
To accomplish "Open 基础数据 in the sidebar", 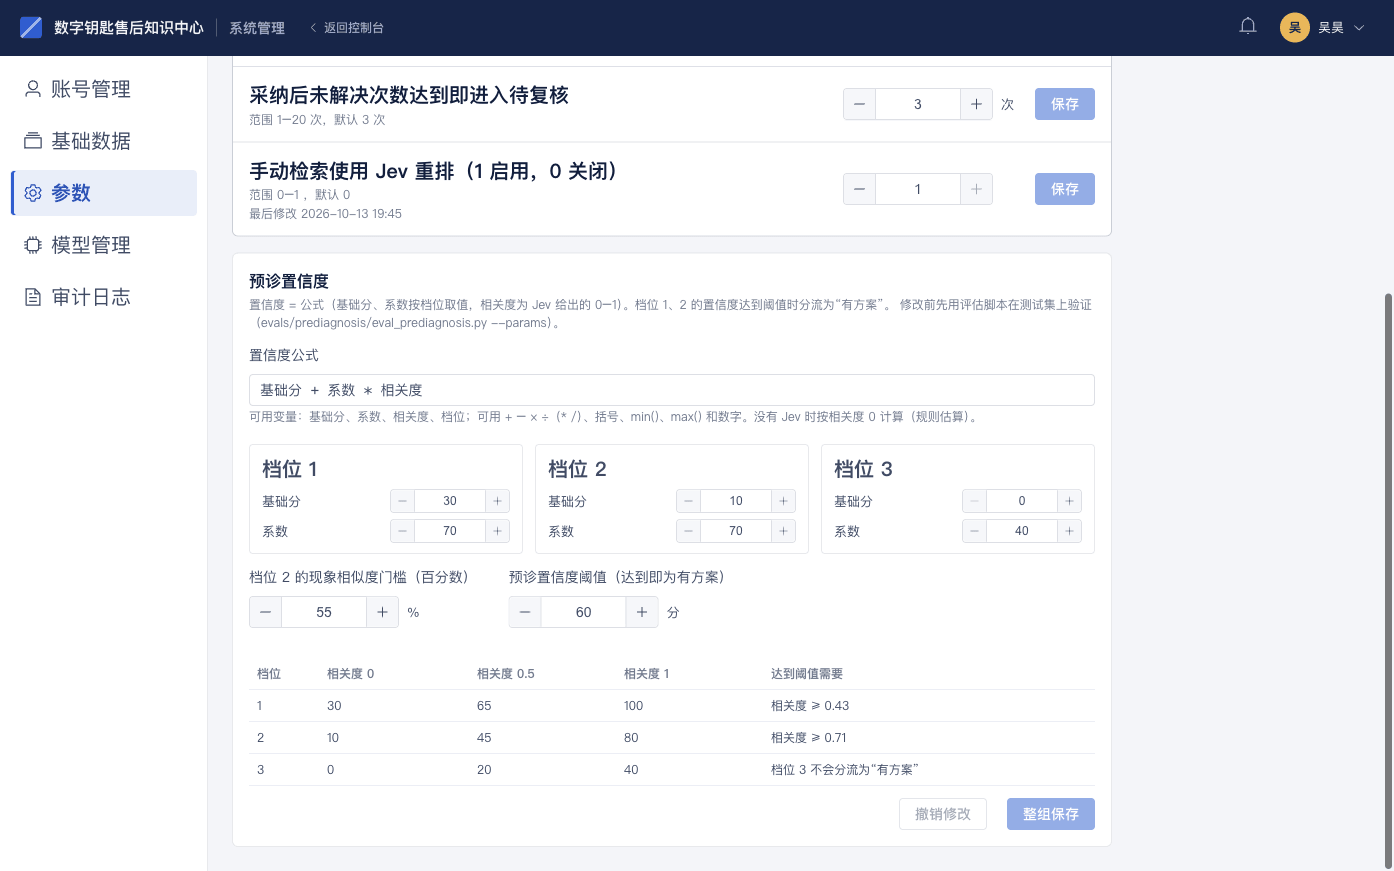I will tap(104, 141).
